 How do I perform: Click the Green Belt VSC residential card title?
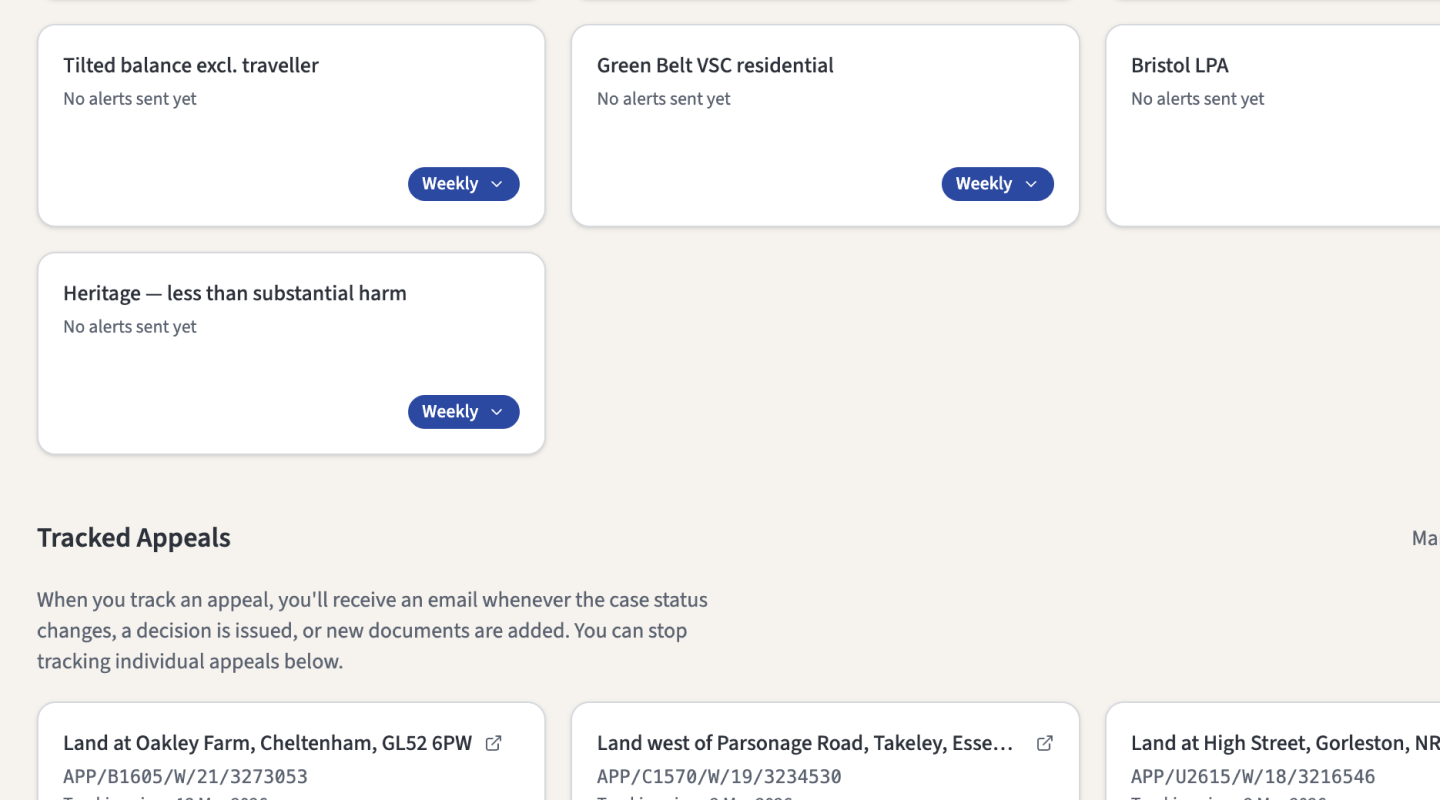[x=714, y=65]
